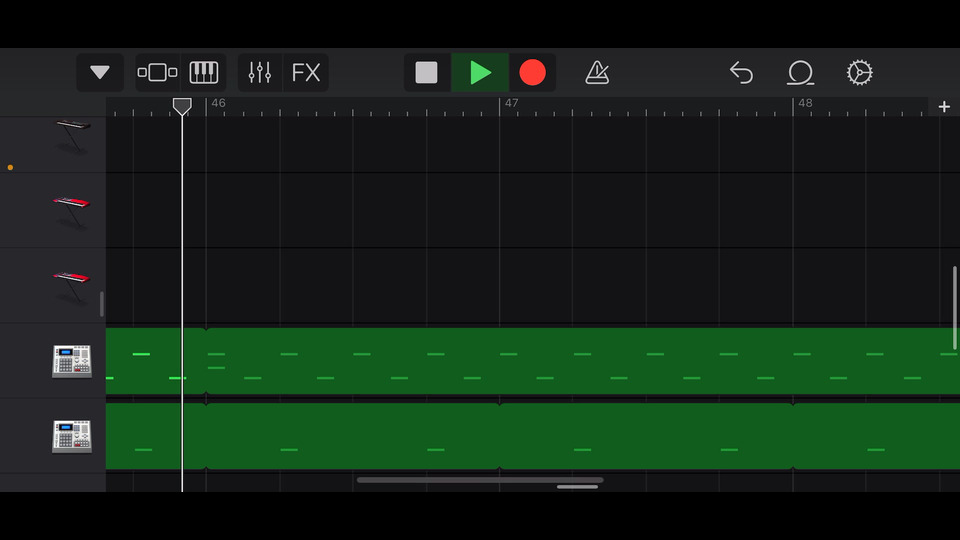The image size is (960, 540).
Task: Jump to bar 47 on the ruler
Action: [511, 103]
